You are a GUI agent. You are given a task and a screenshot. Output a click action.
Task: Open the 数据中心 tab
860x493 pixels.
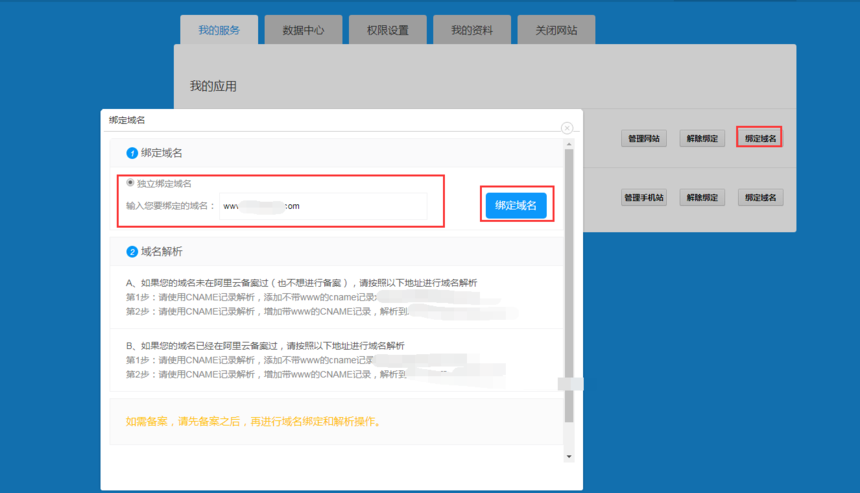click(x=303, y=30)
